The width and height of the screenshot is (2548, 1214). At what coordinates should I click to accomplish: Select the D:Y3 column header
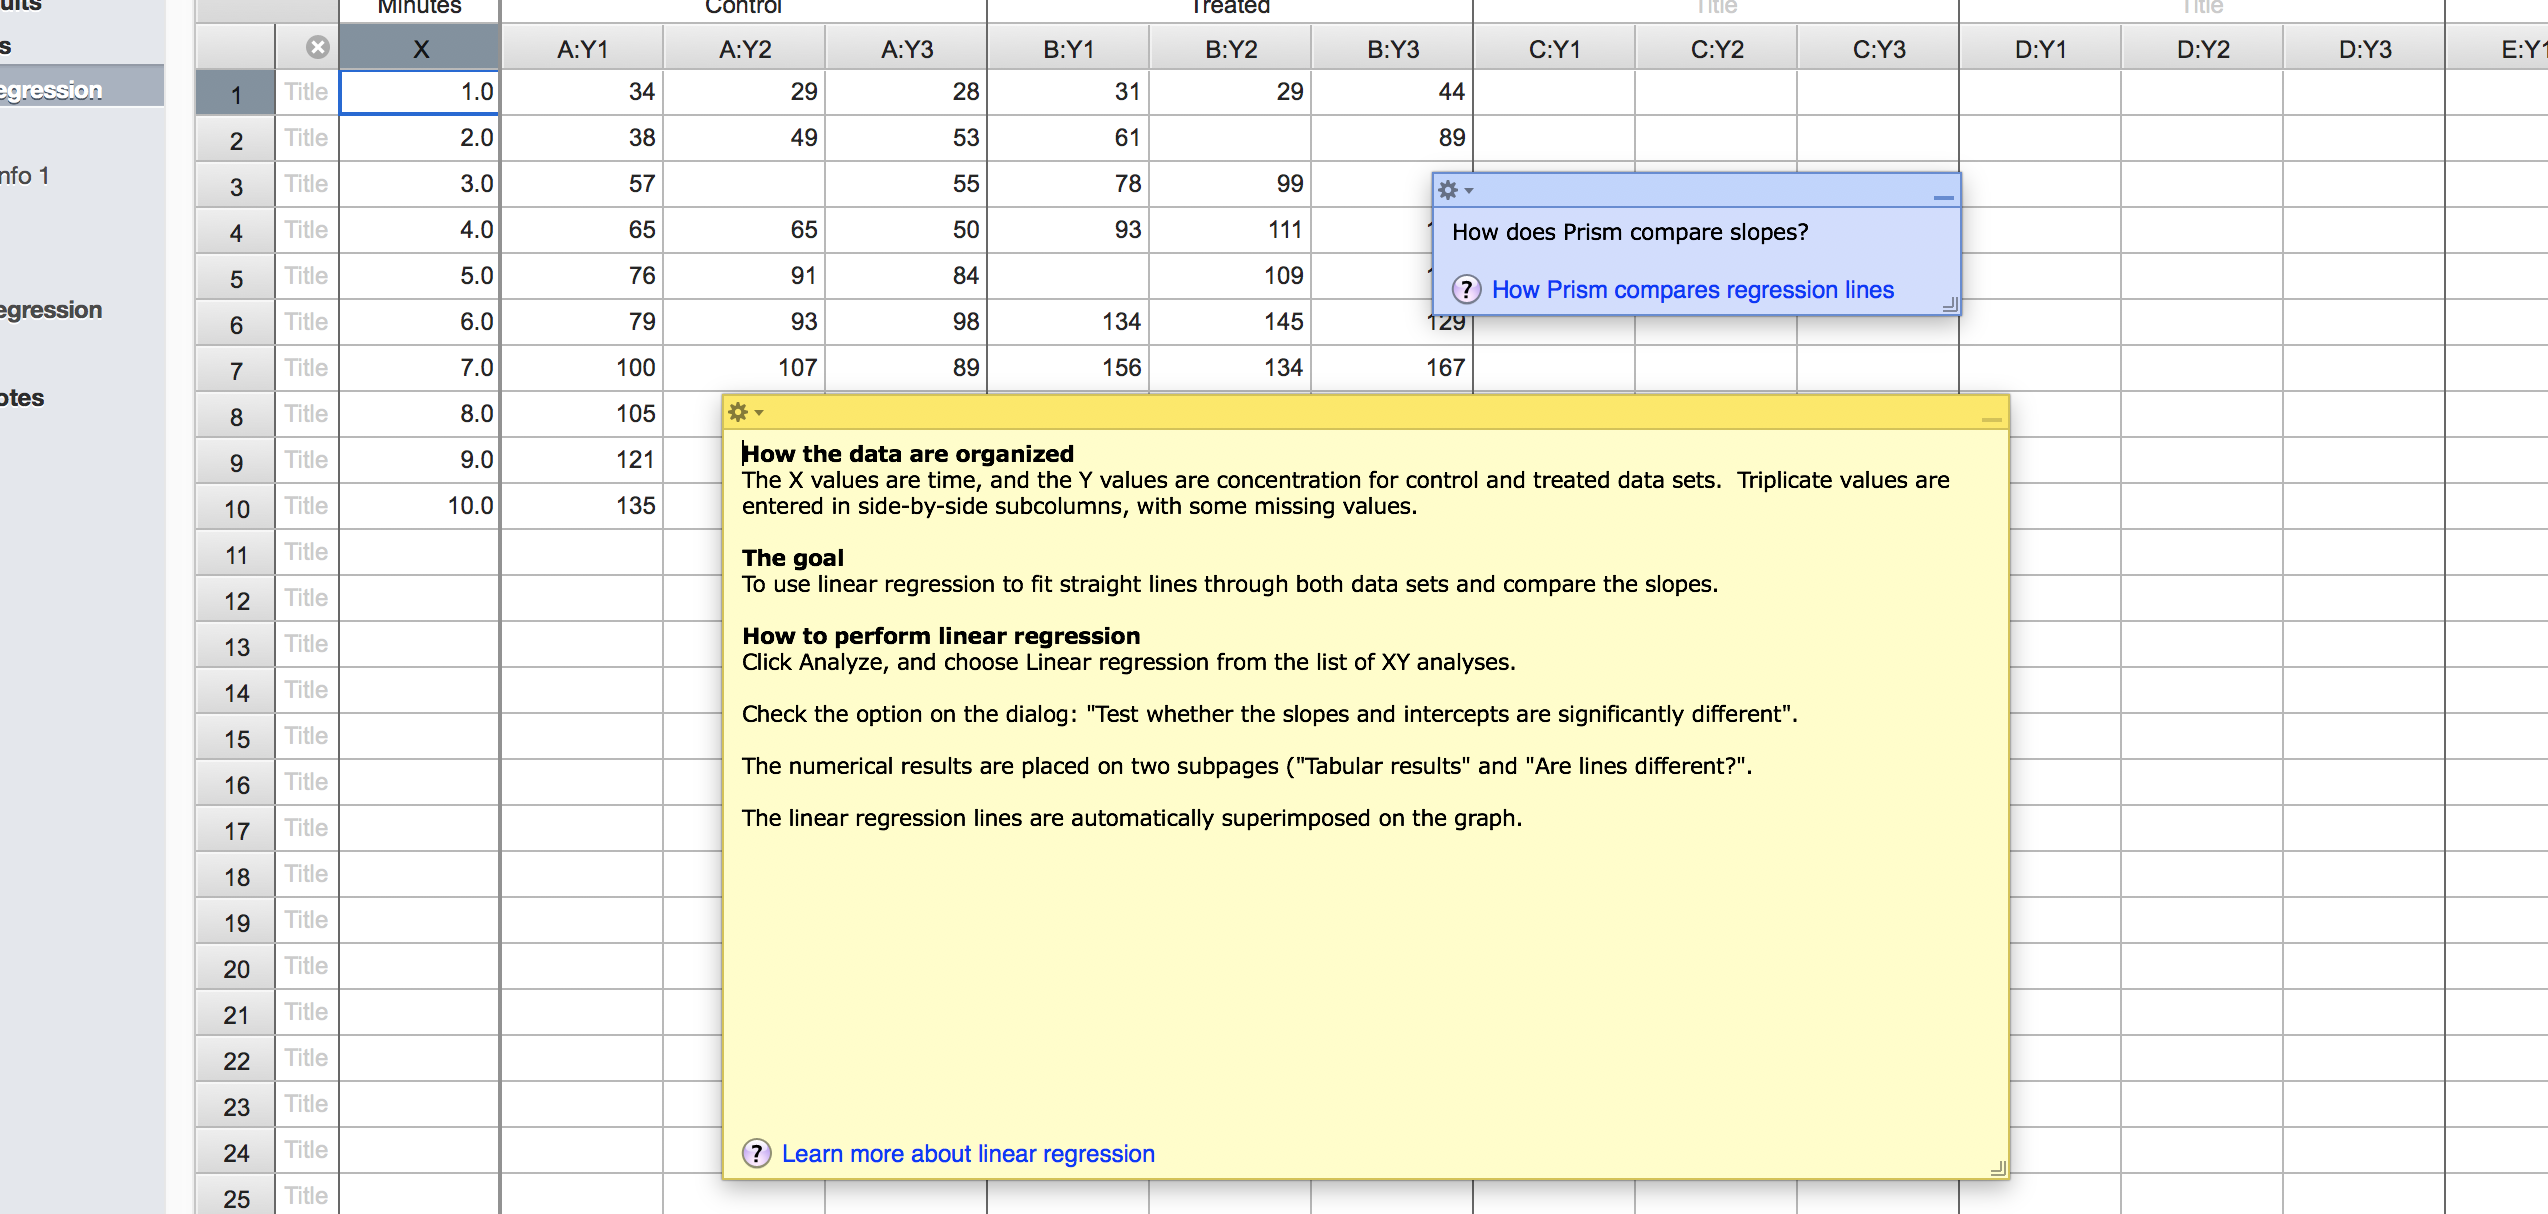click(2364, 48)
